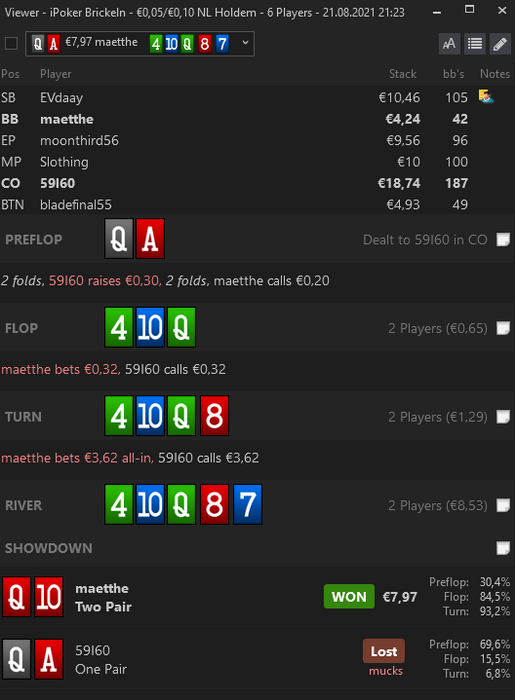Toggle the checkbox beside the hand selector
The width and height of the screenshot is (515, 700).
click(11, 44)
